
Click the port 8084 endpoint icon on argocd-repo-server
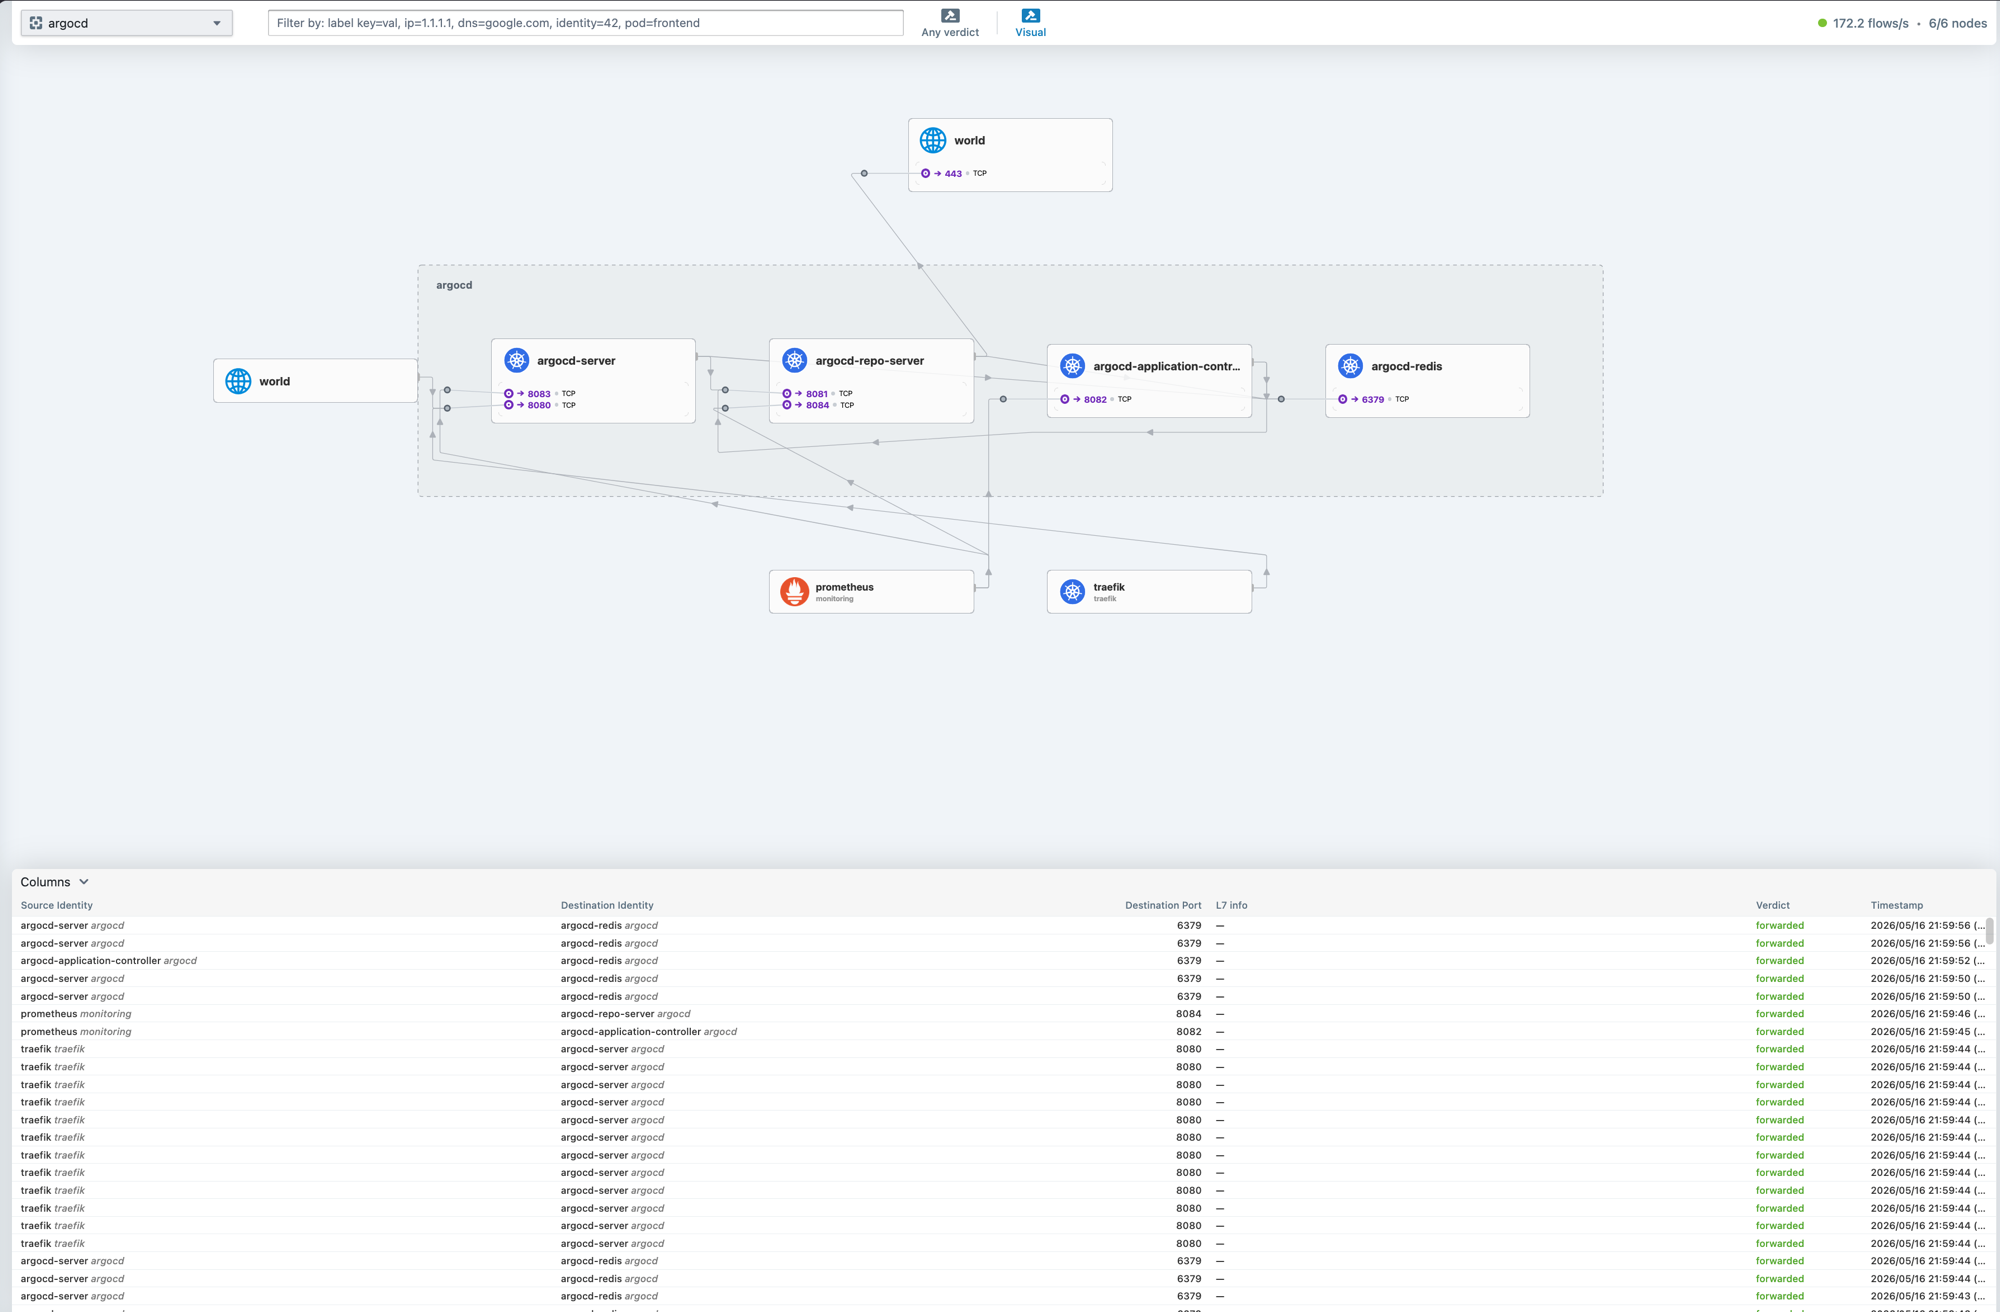pos(787,405)
